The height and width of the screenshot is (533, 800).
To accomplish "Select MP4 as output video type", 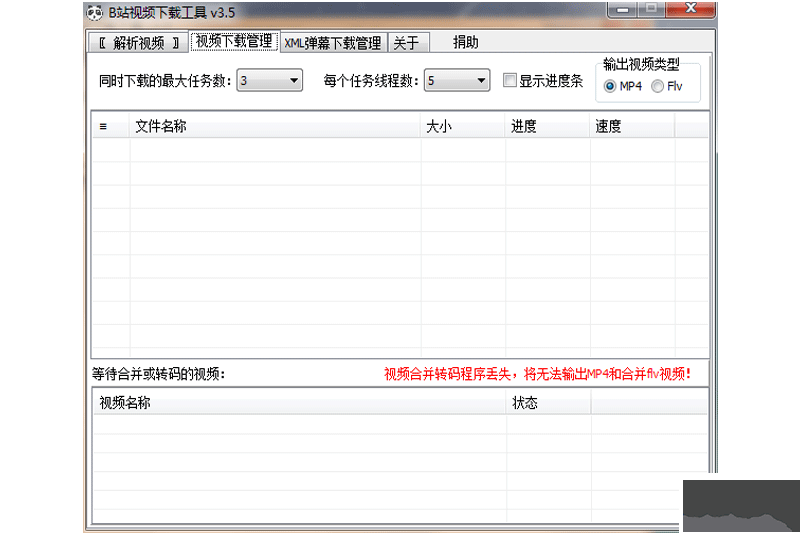I will click(611, 86).
